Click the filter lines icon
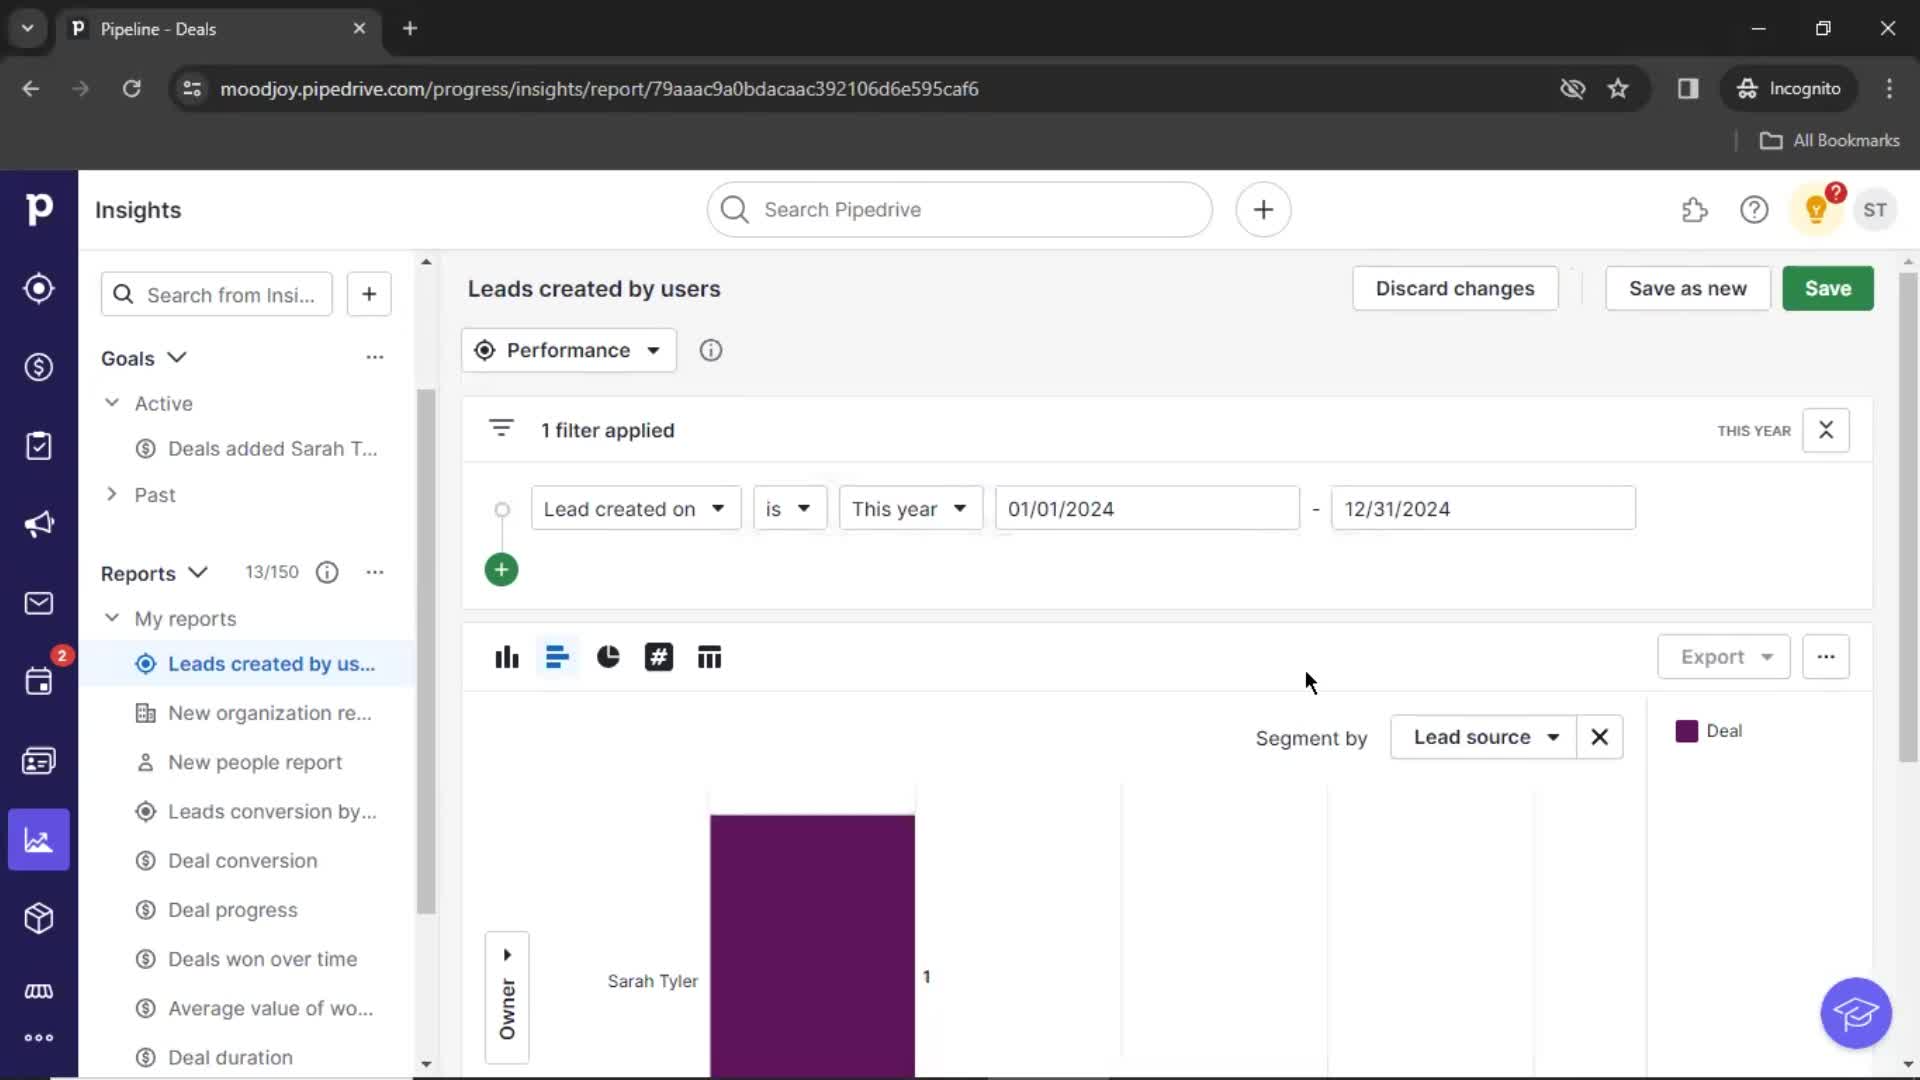The image size is (1920, 1080). [x=501, y=429]
